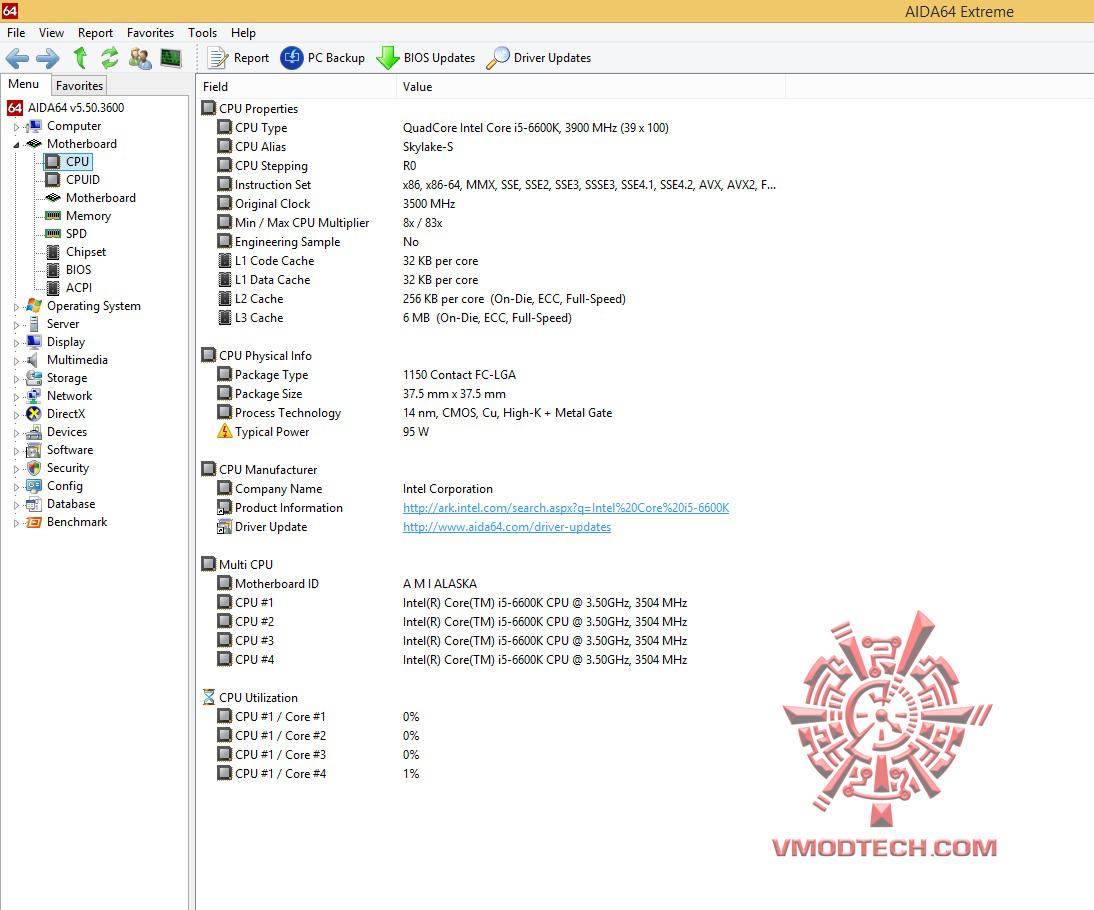The width and height of the screenshot is (1094, 910).
Task: Click the Storage icon in tree
Action: tap(33, 378)
